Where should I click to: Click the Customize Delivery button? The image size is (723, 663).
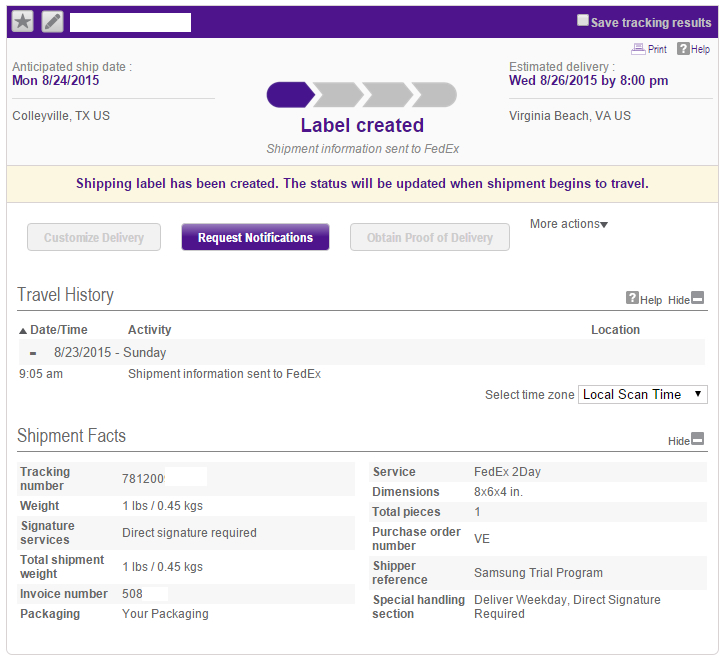click(94, 237)
